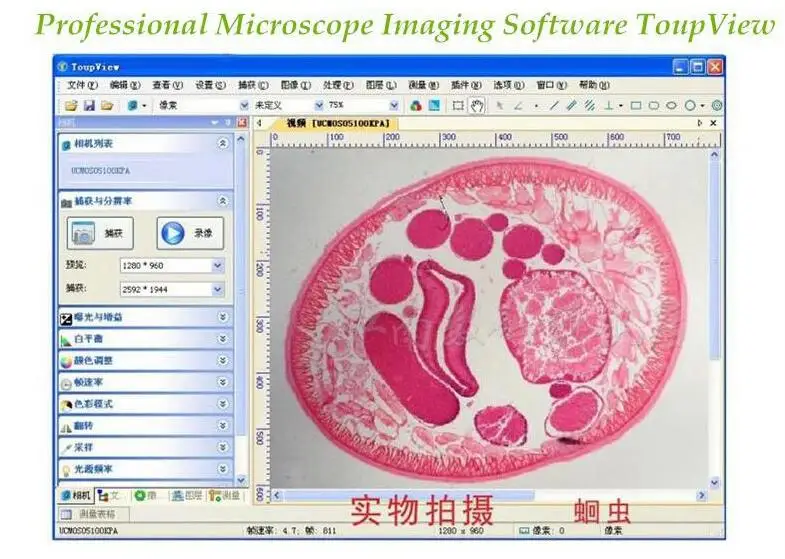This screenshot has width=785, height=559.
Task: Collapse the 捕获与分辨率 panel chevron
Action: point(223,201)
